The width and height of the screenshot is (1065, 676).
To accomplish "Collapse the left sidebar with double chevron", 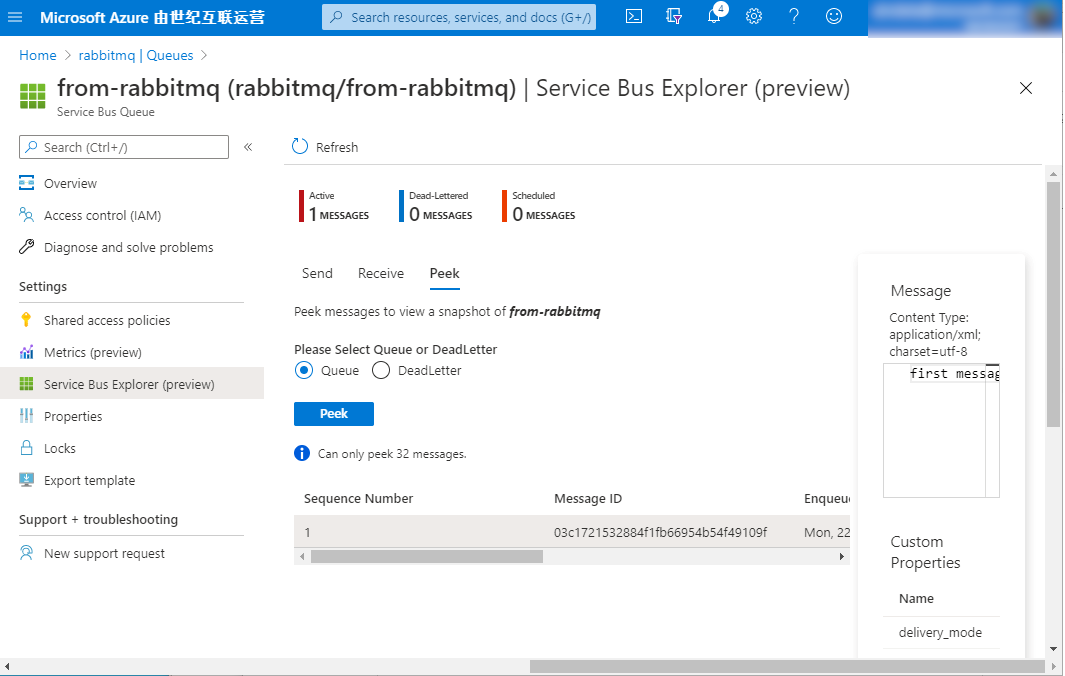I will [x=248, y=147].
